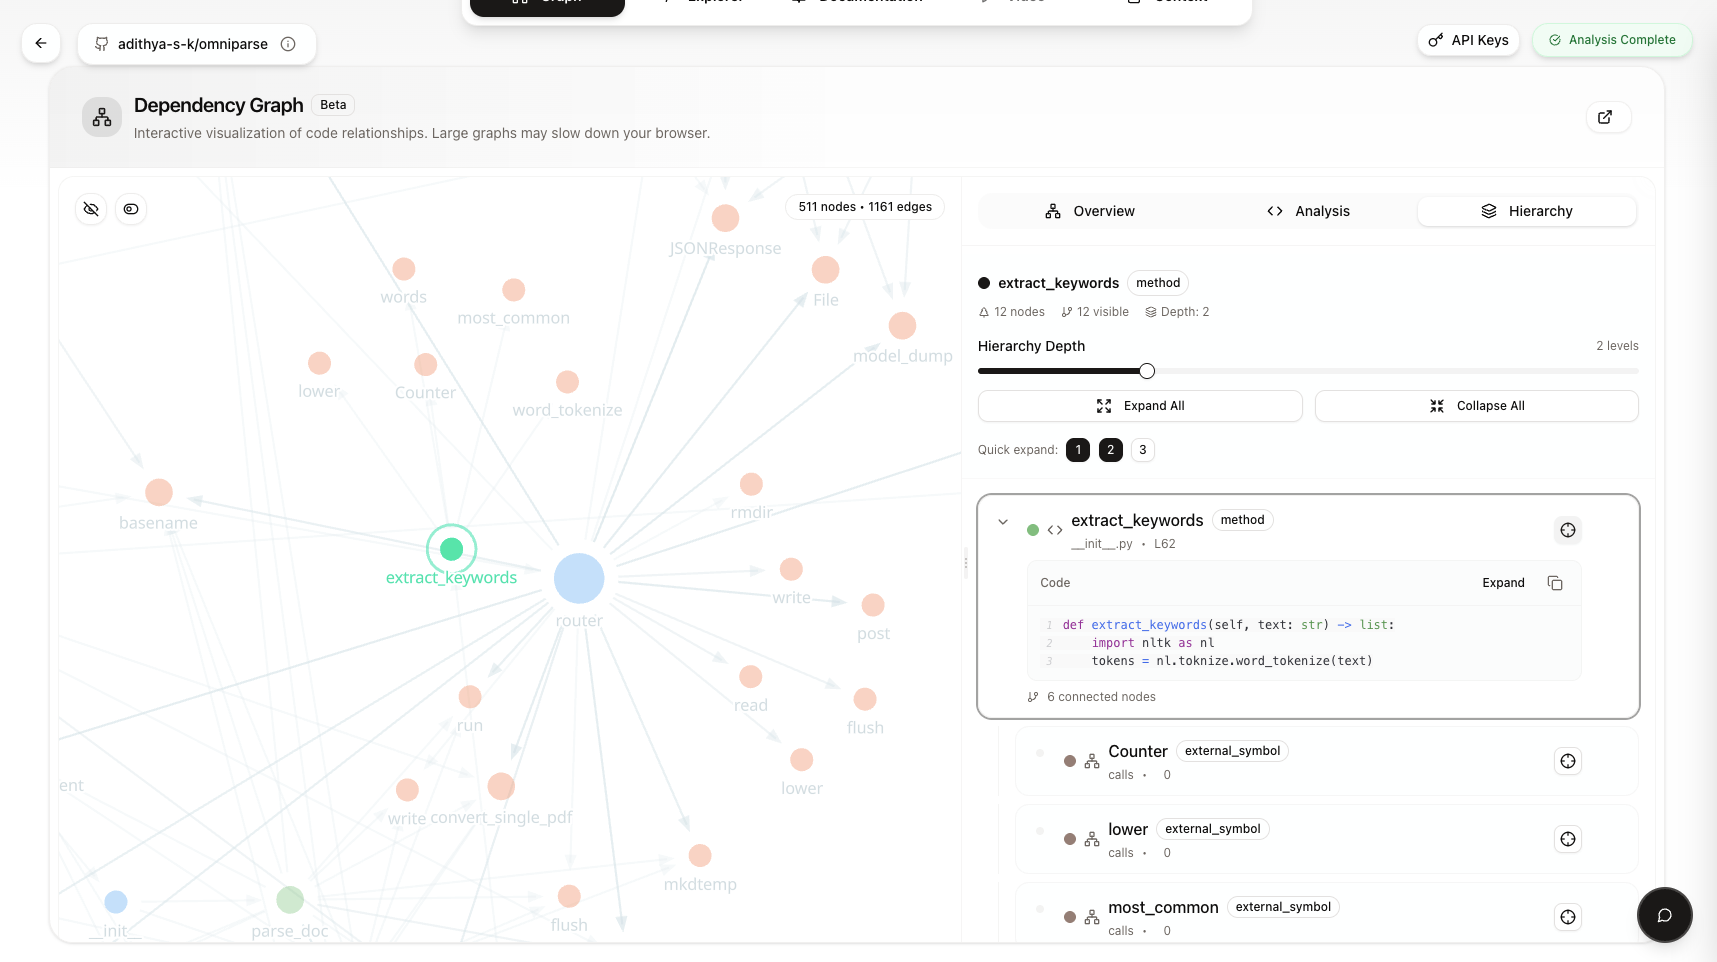The image size is (1717, 962).
Task: Click the Depth: 2 indicator
Action: tap(1177, 312)
